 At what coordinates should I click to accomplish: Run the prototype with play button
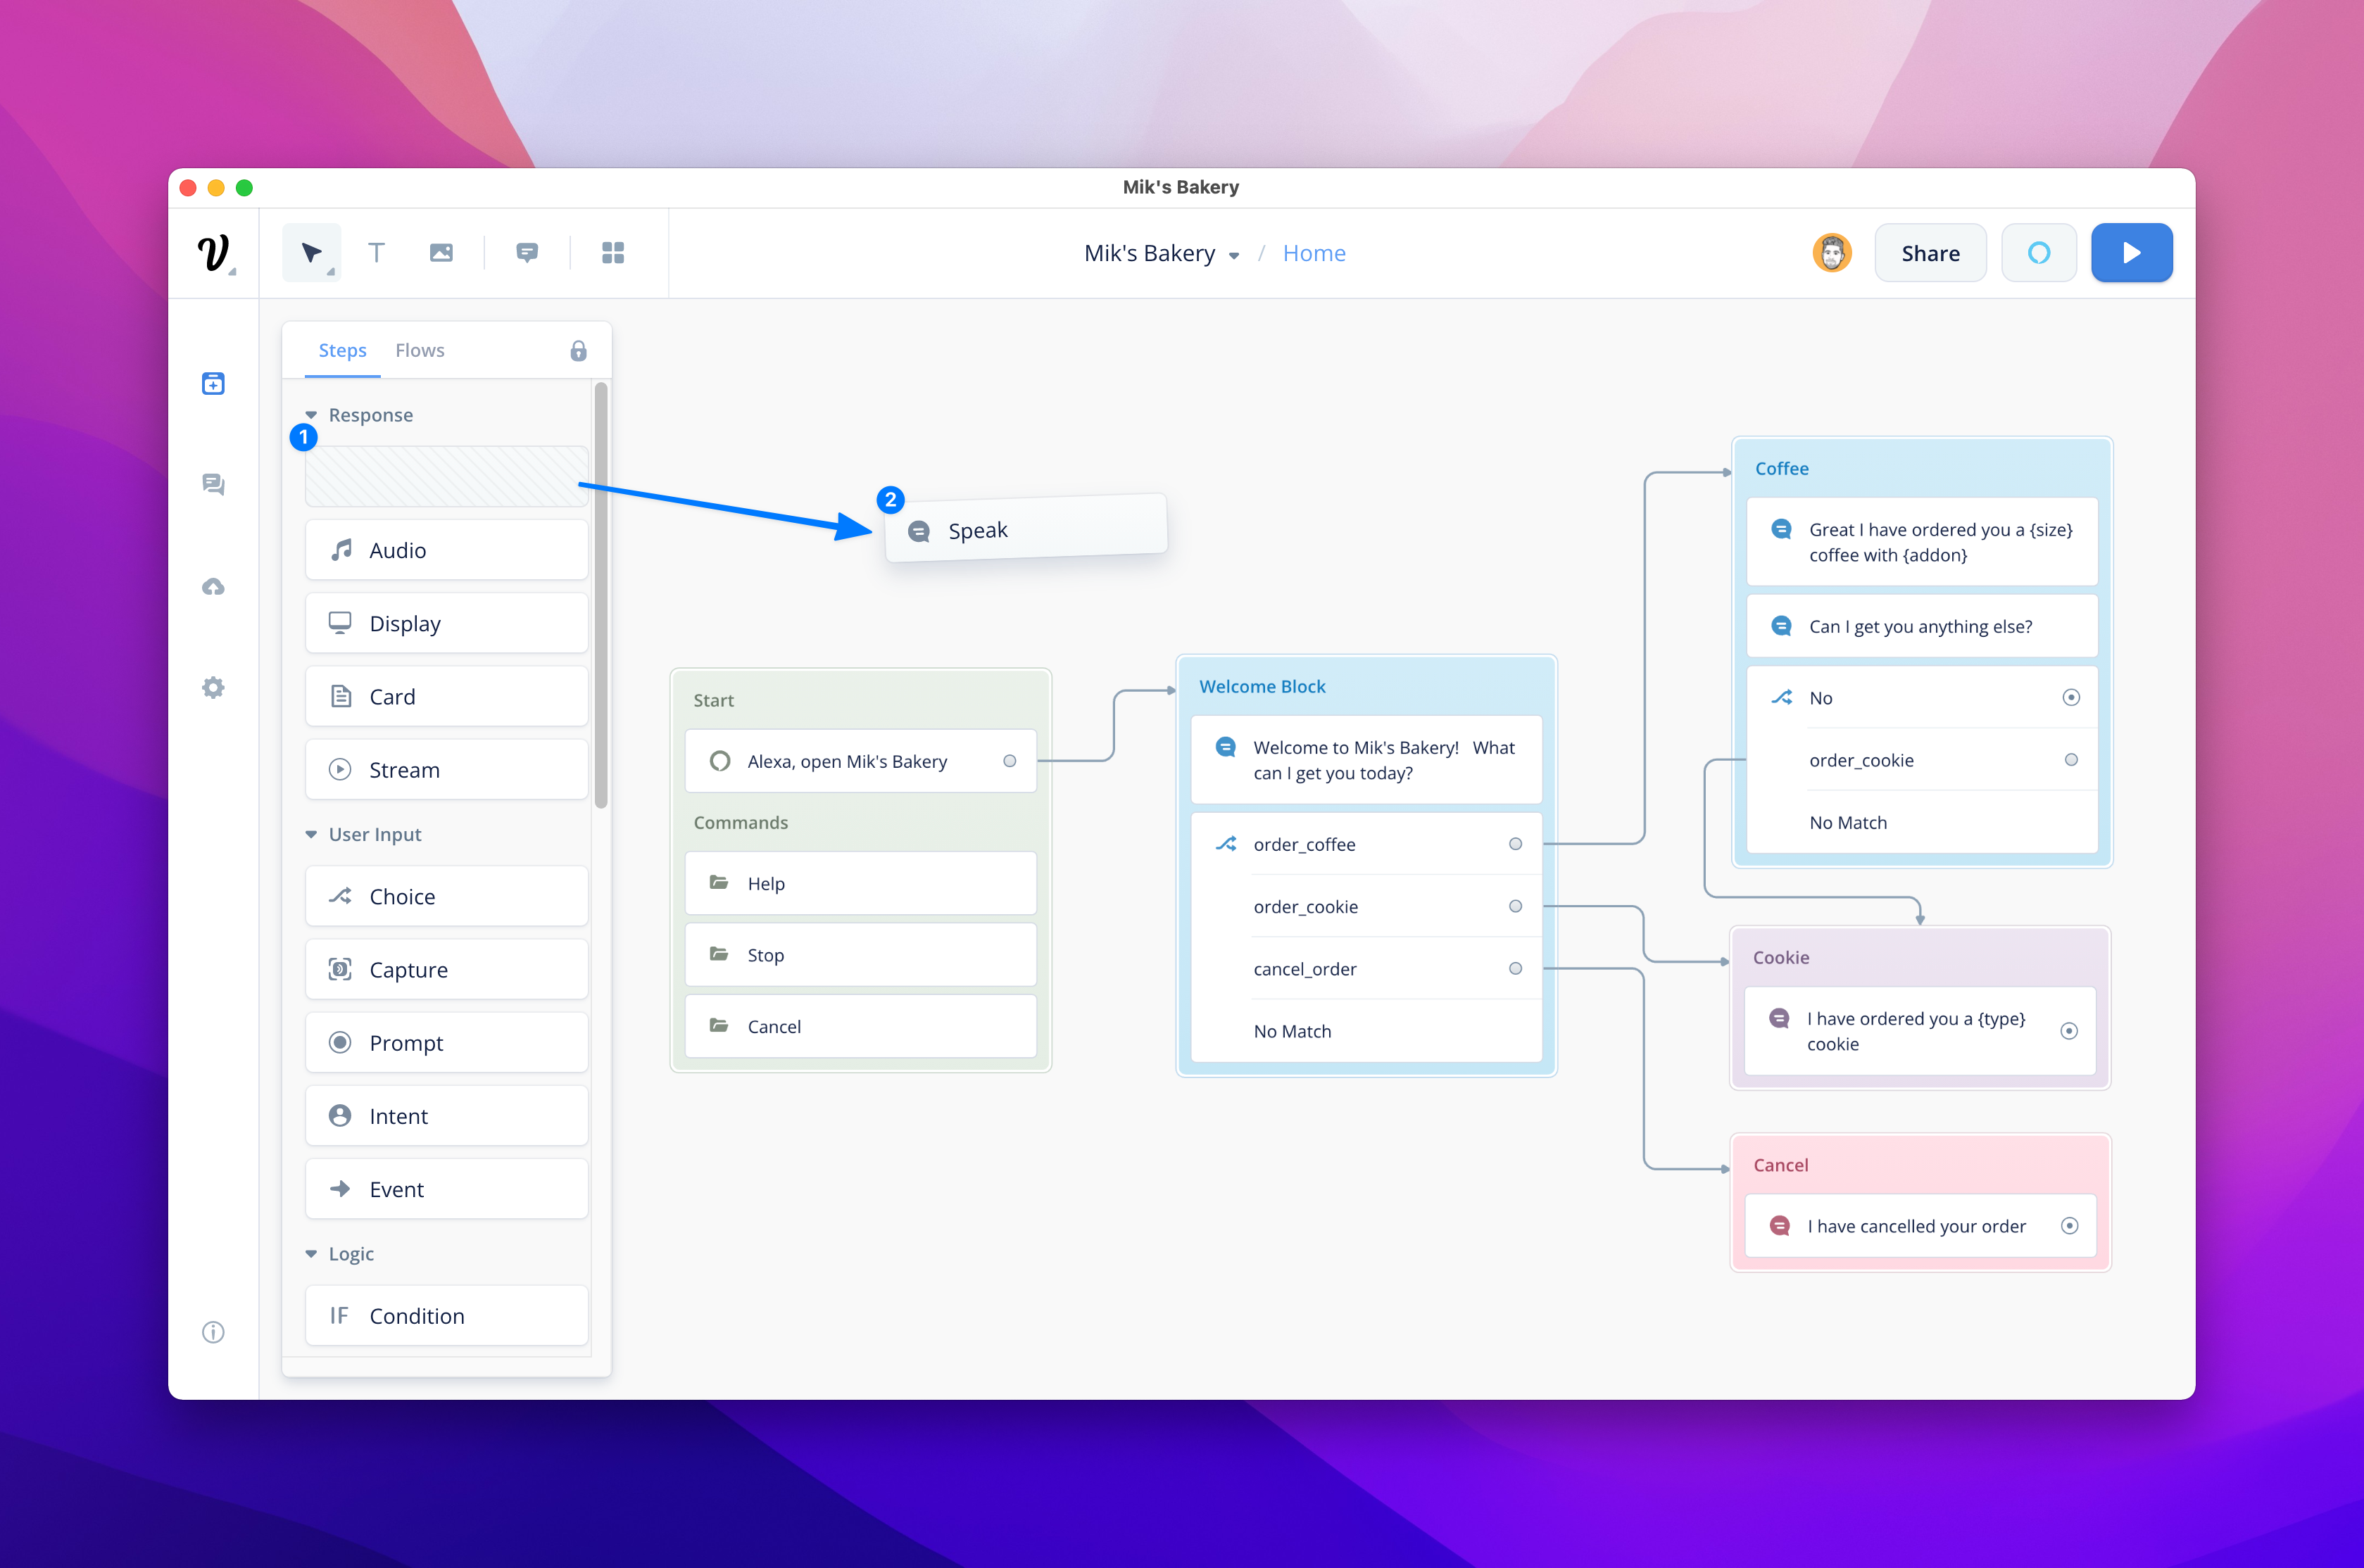coord(2132,253)
